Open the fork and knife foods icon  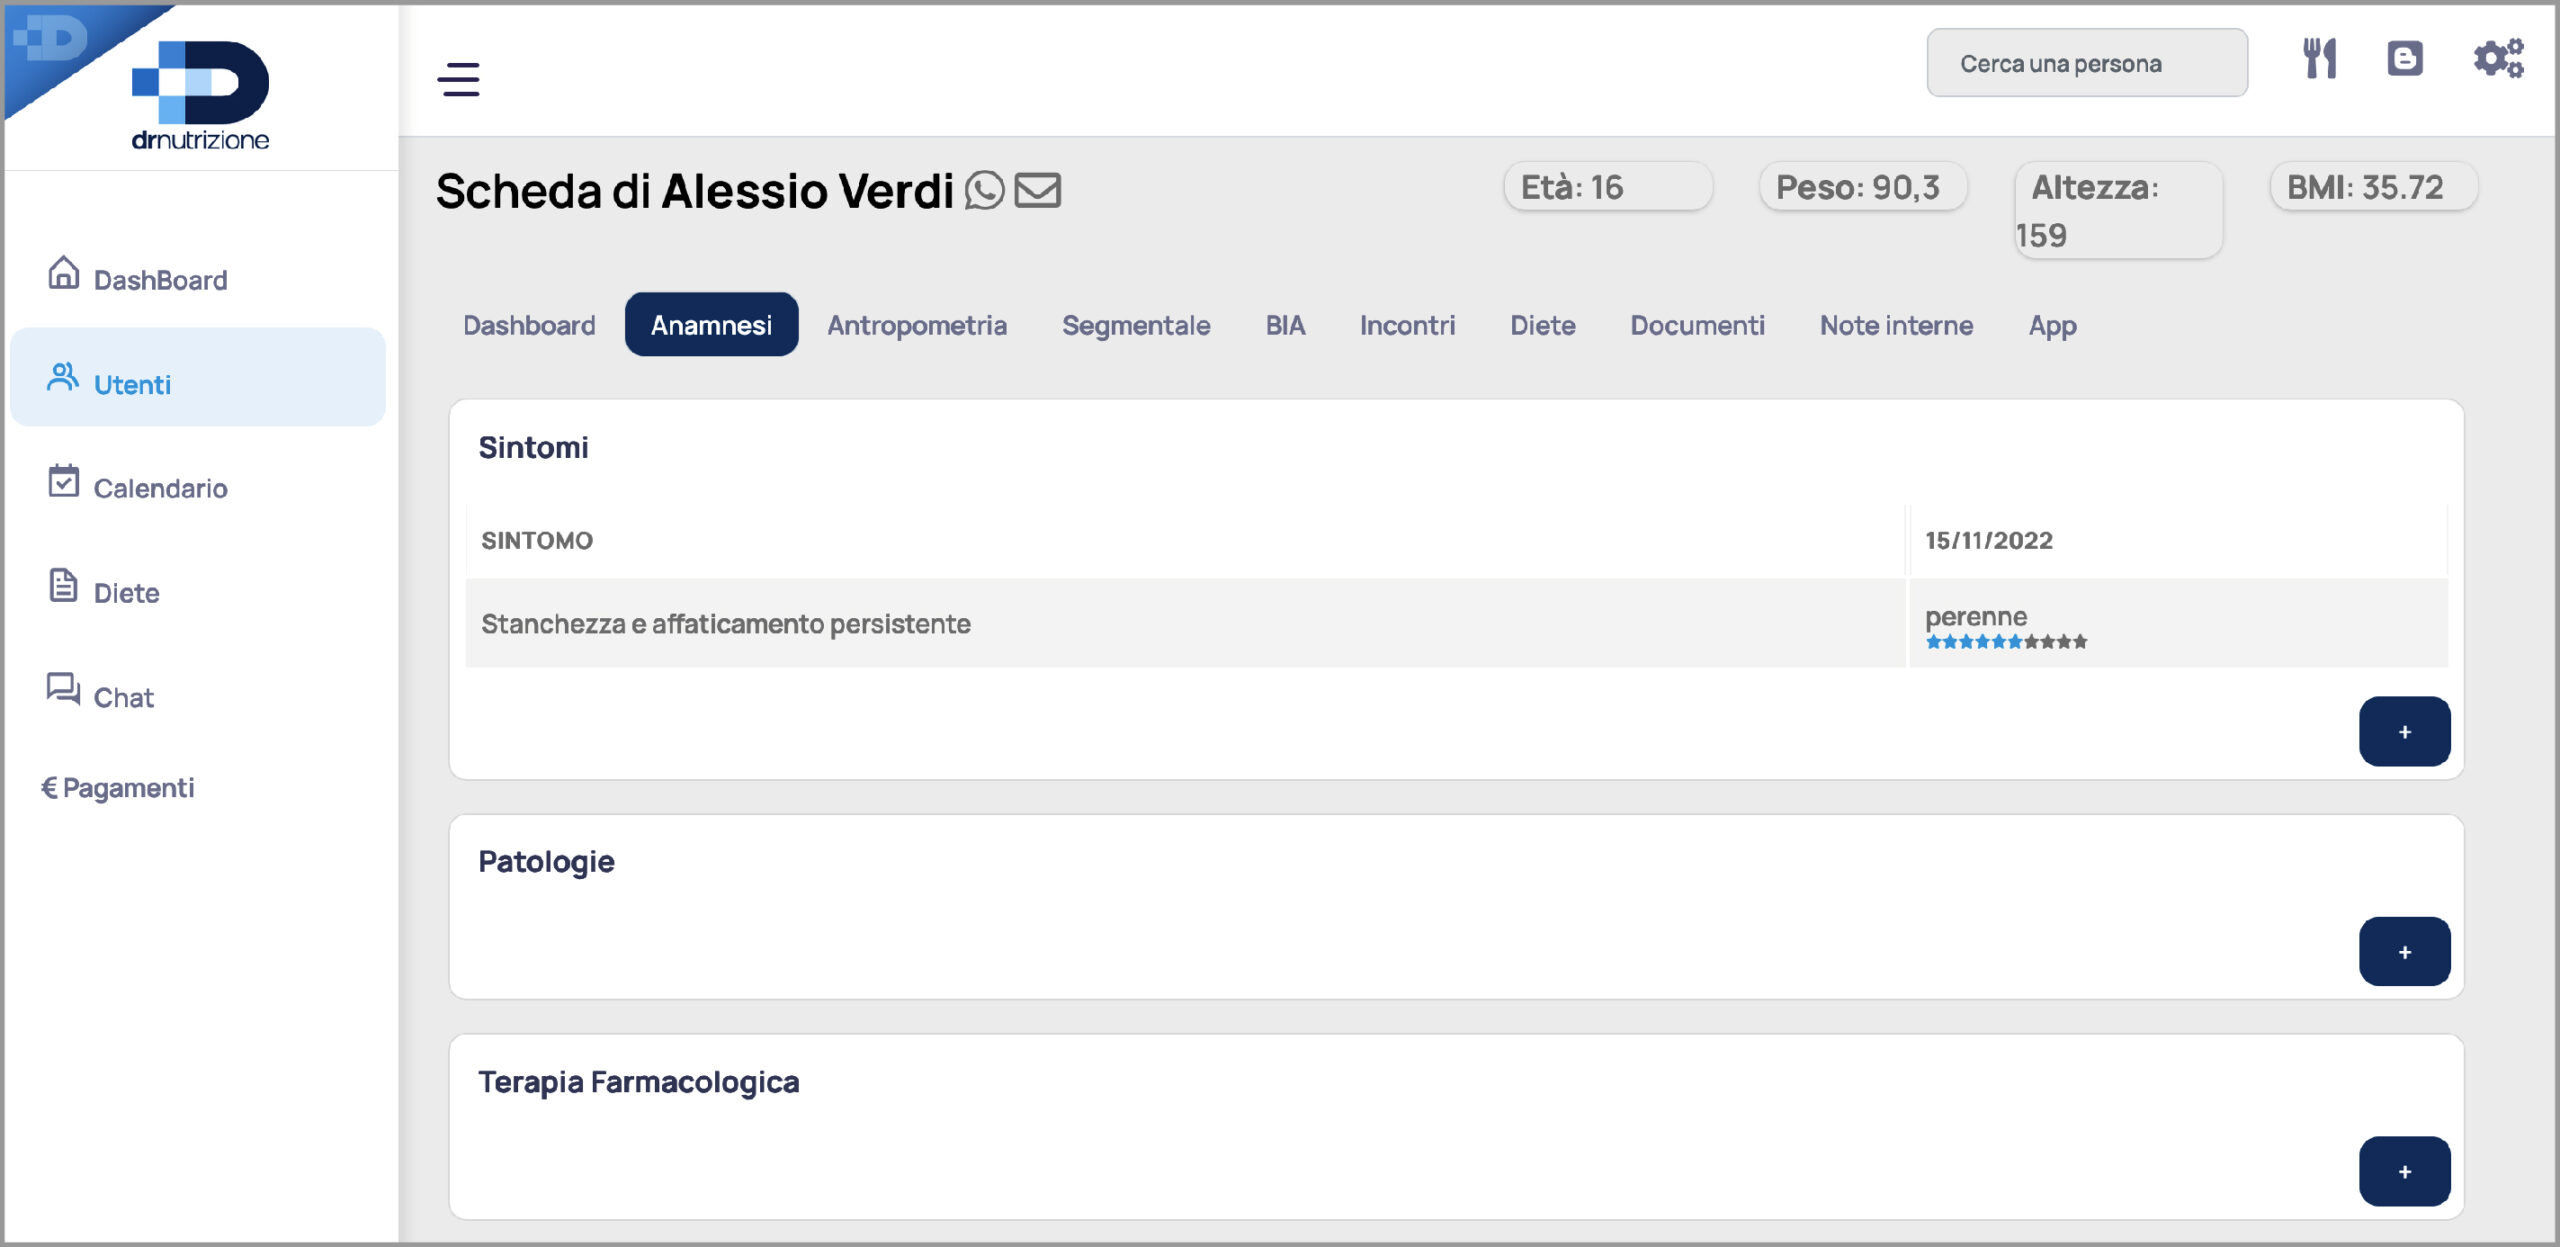(2319, 59)
